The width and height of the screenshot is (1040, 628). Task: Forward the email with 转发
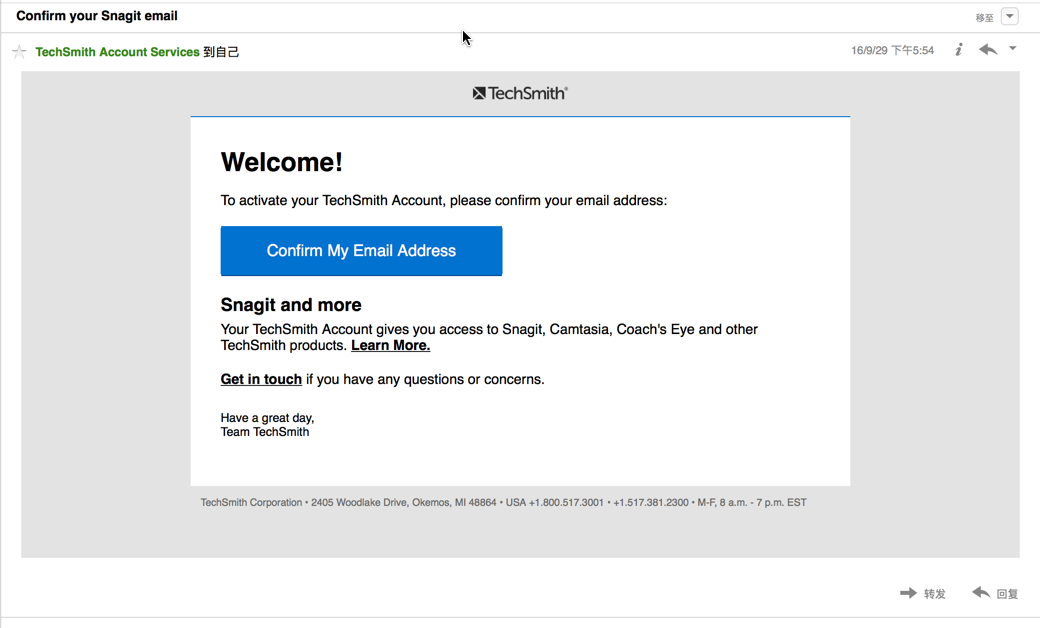coord(923,593)
